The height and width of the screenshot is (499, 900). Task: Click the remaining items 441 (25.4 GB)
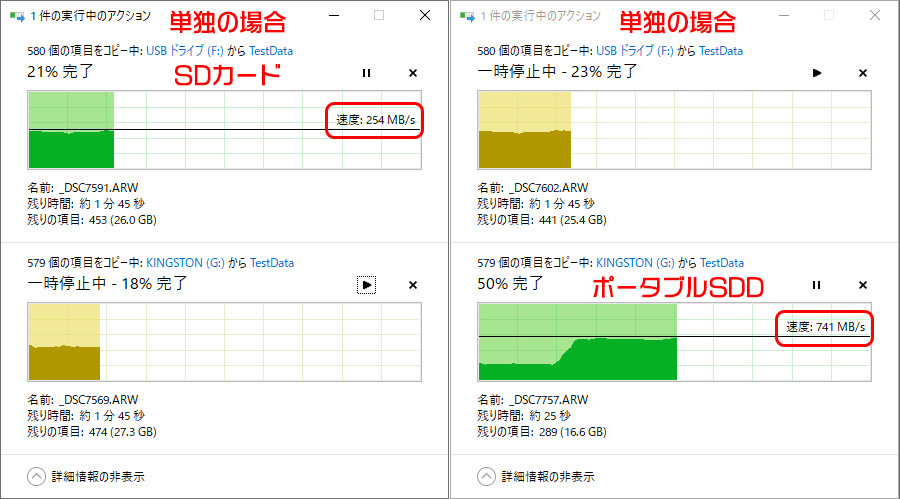click(573, 220)
